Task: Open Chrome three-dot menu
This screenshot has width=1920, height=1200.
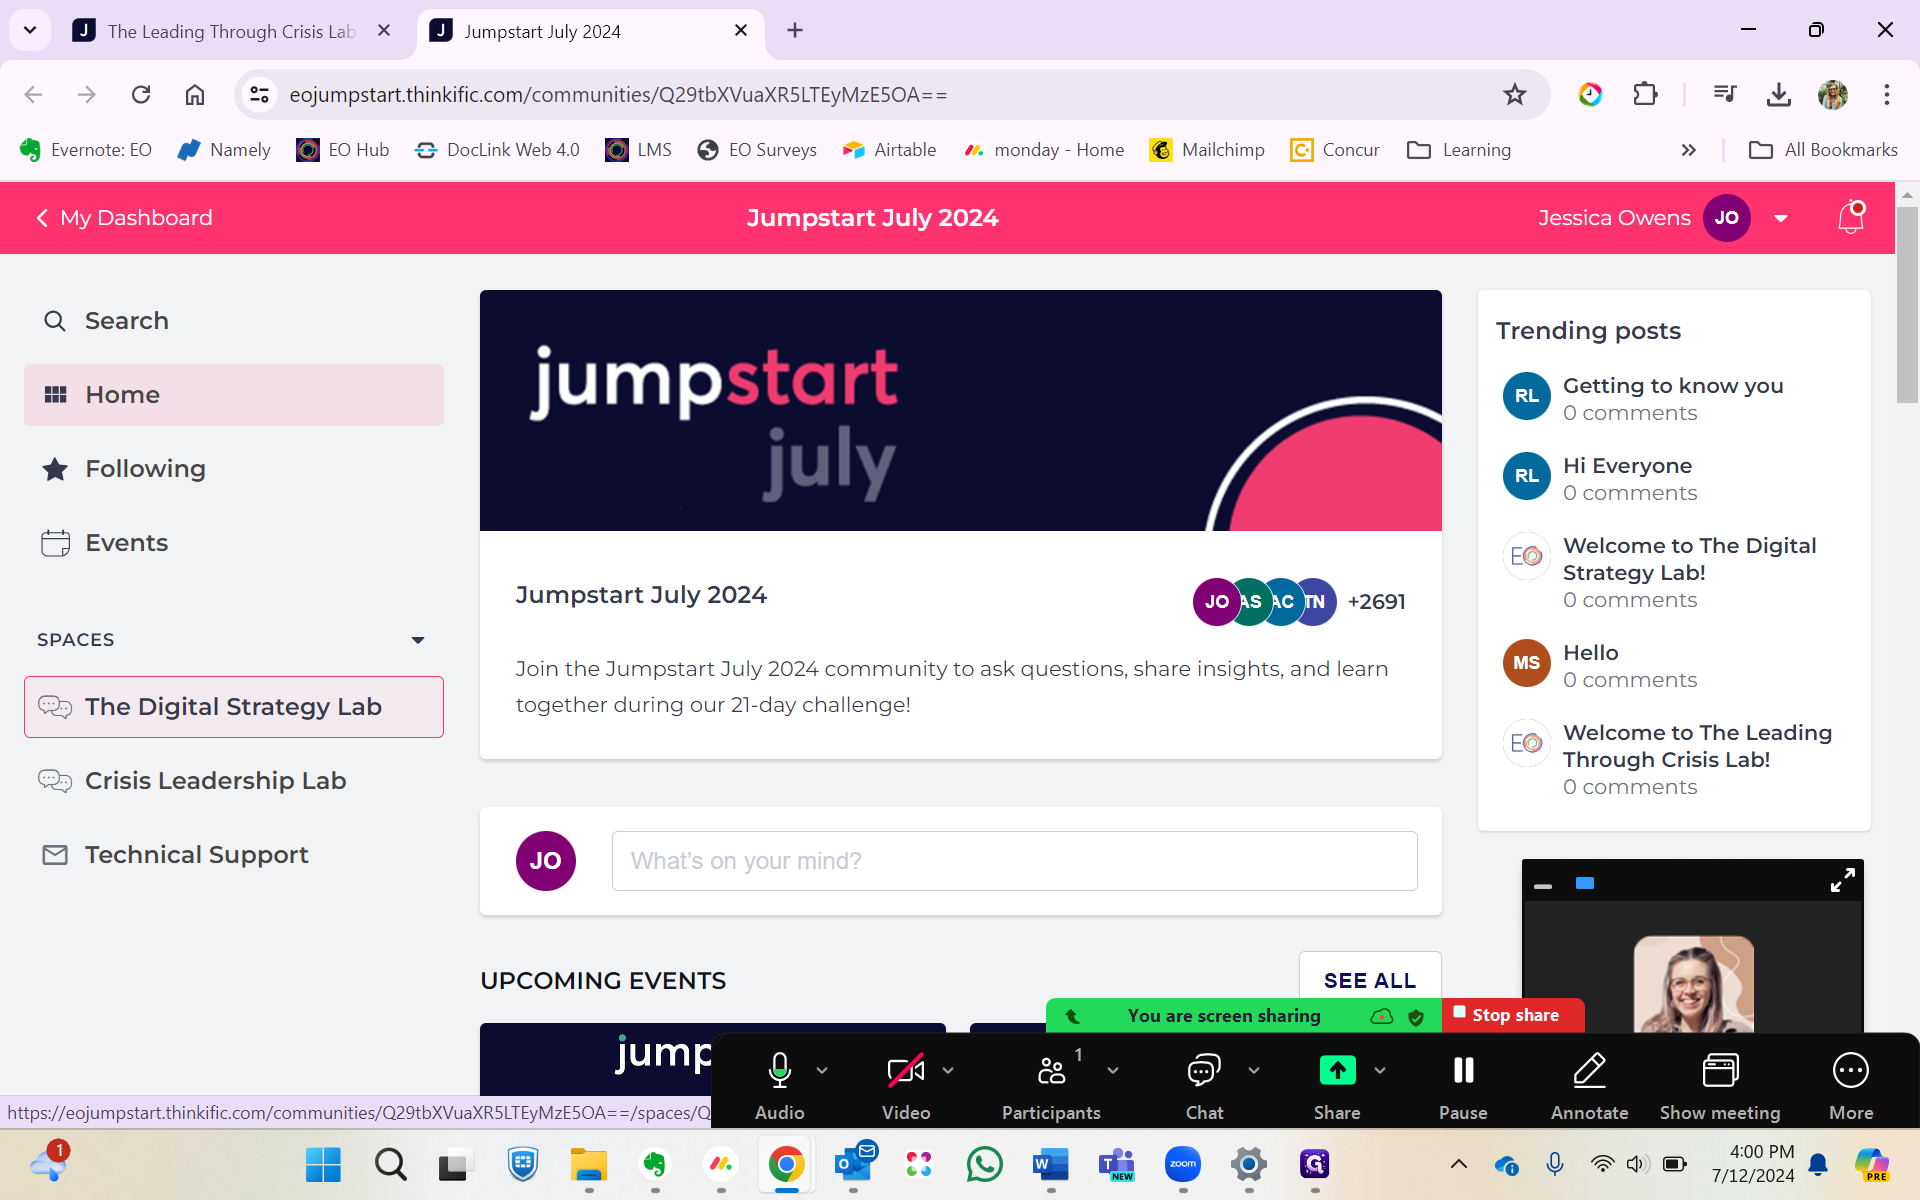Action: (1887, 94)
